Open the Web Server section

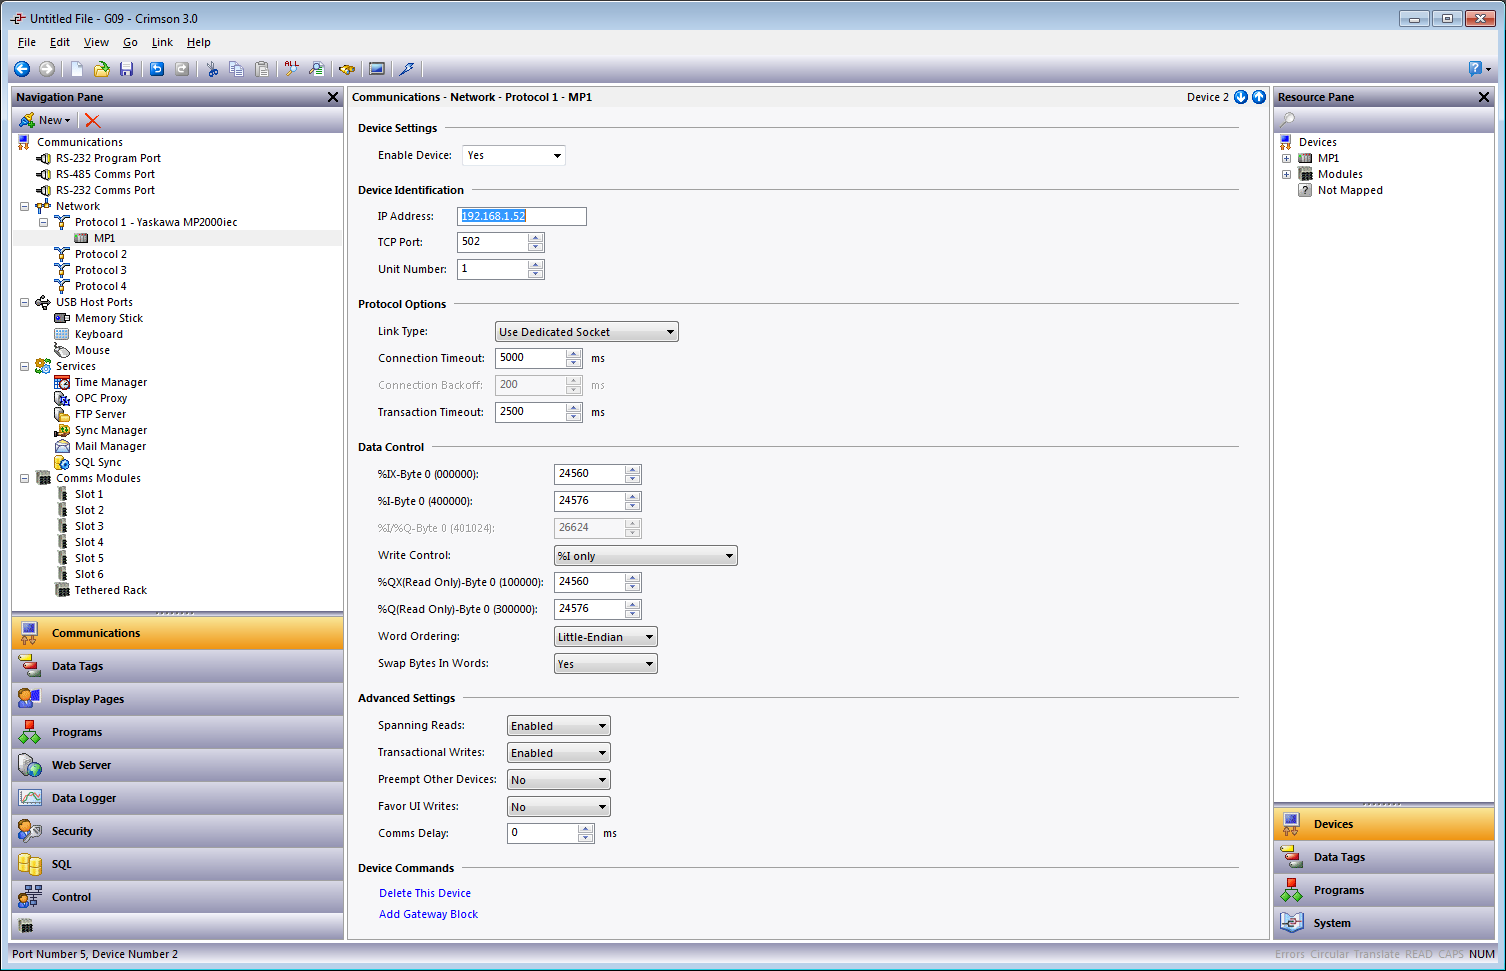click(x=178, y=765)
